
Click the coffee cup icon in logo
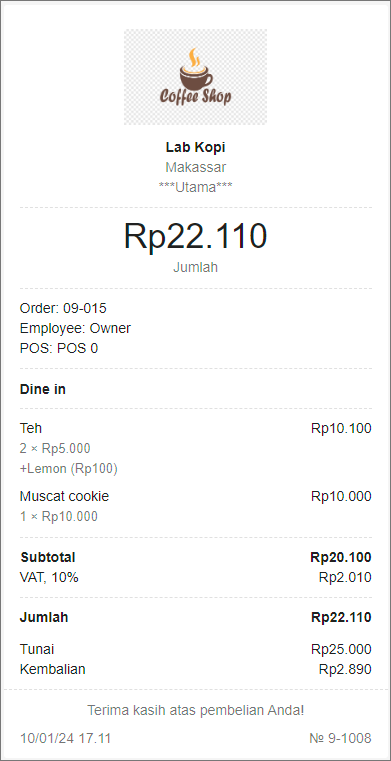click(x=196, y=68)
